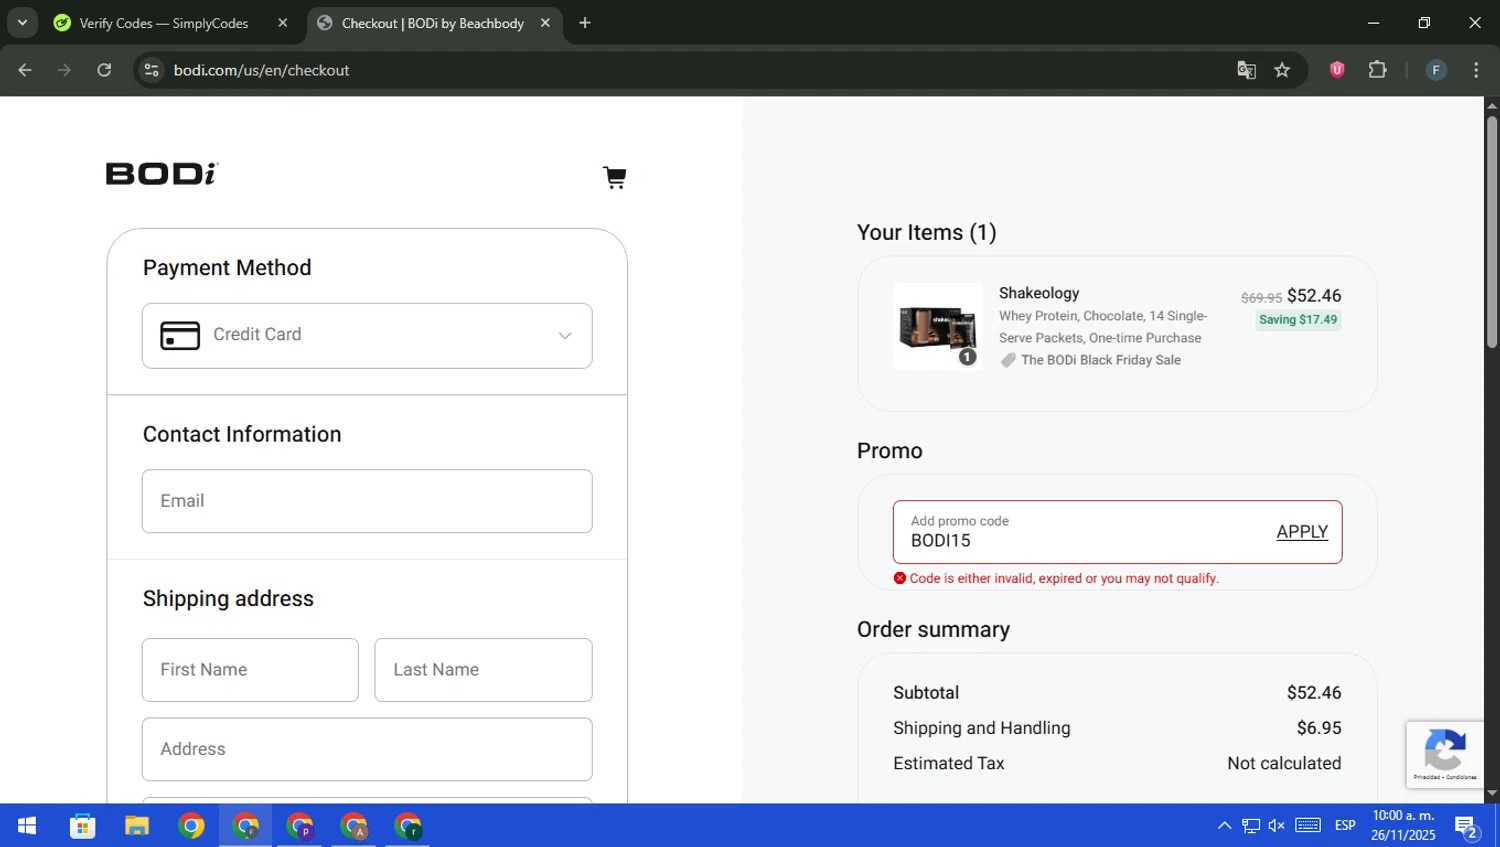Show hidden system tray icons
Viewport: 1500px width, 847px height.
pos(1224,826)
